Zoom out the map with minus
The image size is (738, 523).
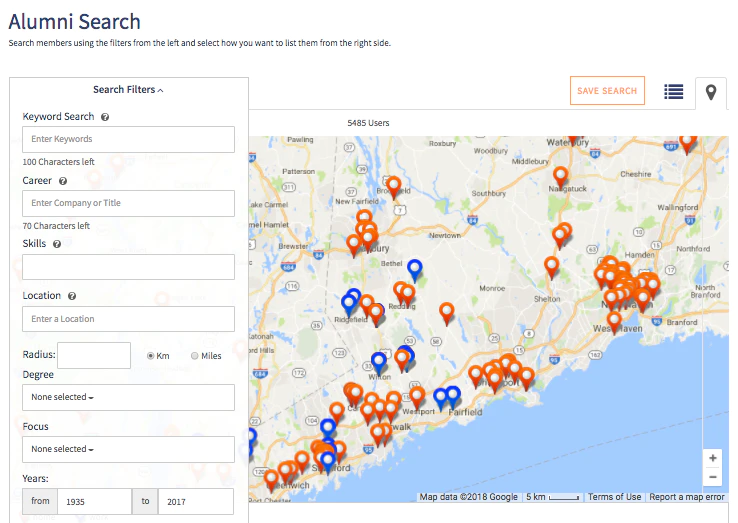713,477
